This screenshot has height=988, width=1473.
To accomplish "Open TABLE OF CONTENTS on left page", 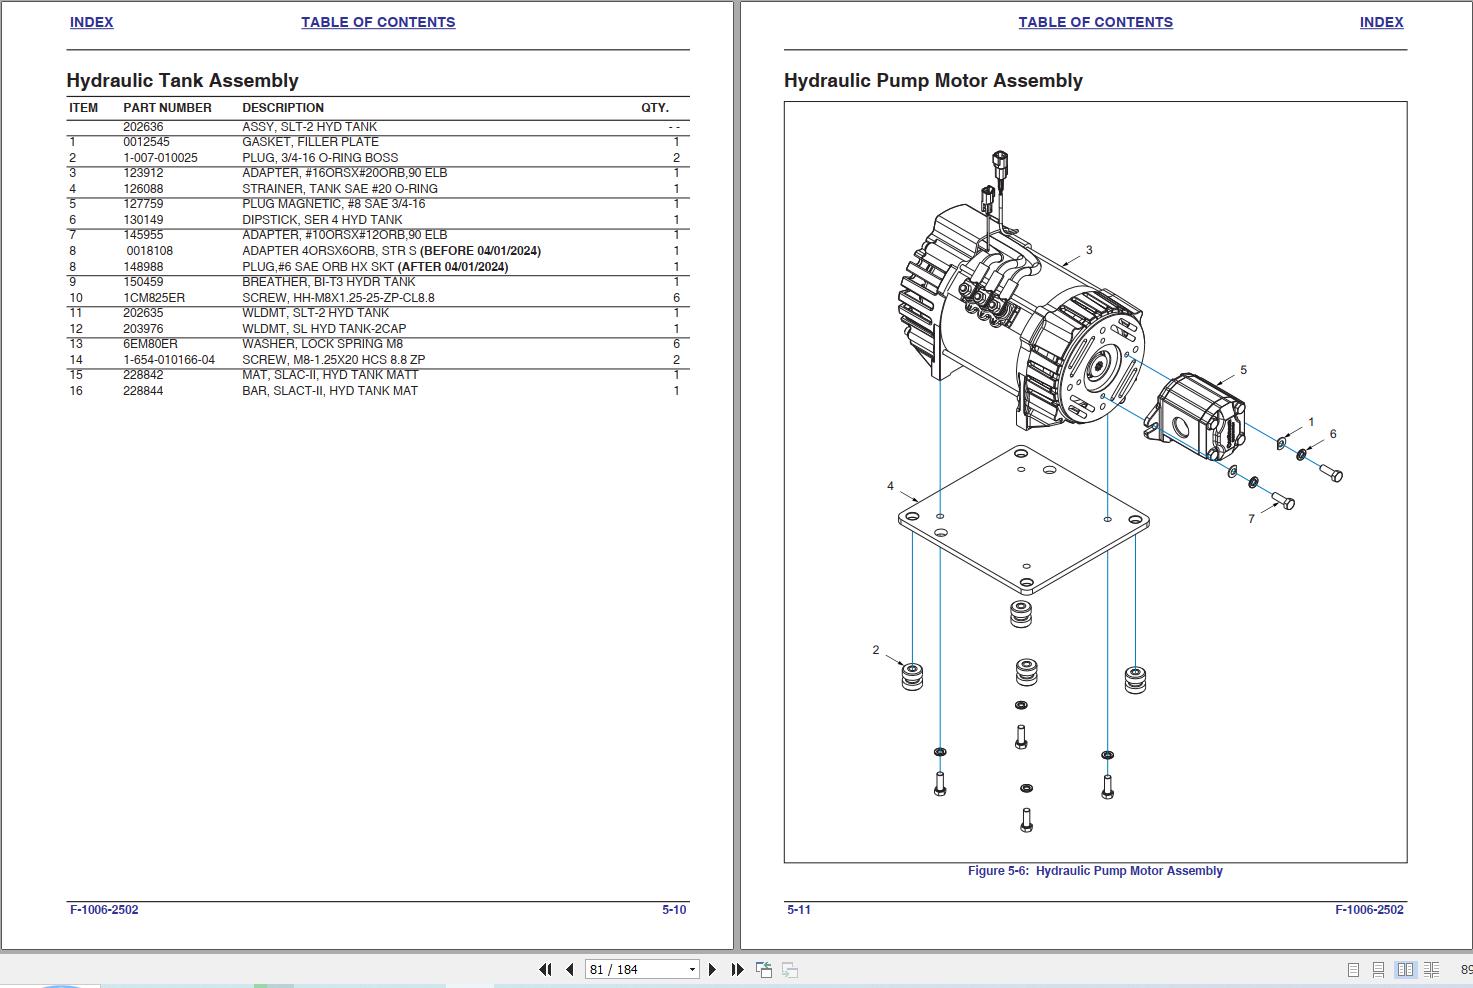I will [x=378, y=22].
